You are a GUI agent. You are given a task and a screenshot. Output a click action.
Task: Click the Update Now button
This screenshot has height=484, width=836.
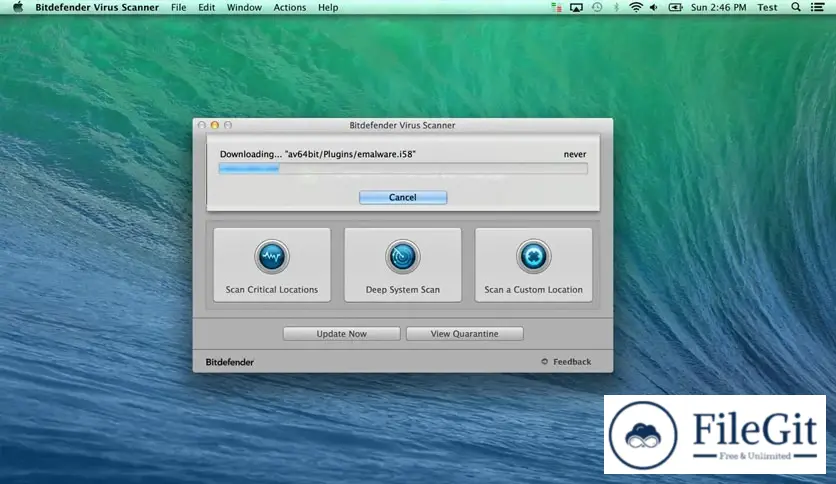(341, 334)
